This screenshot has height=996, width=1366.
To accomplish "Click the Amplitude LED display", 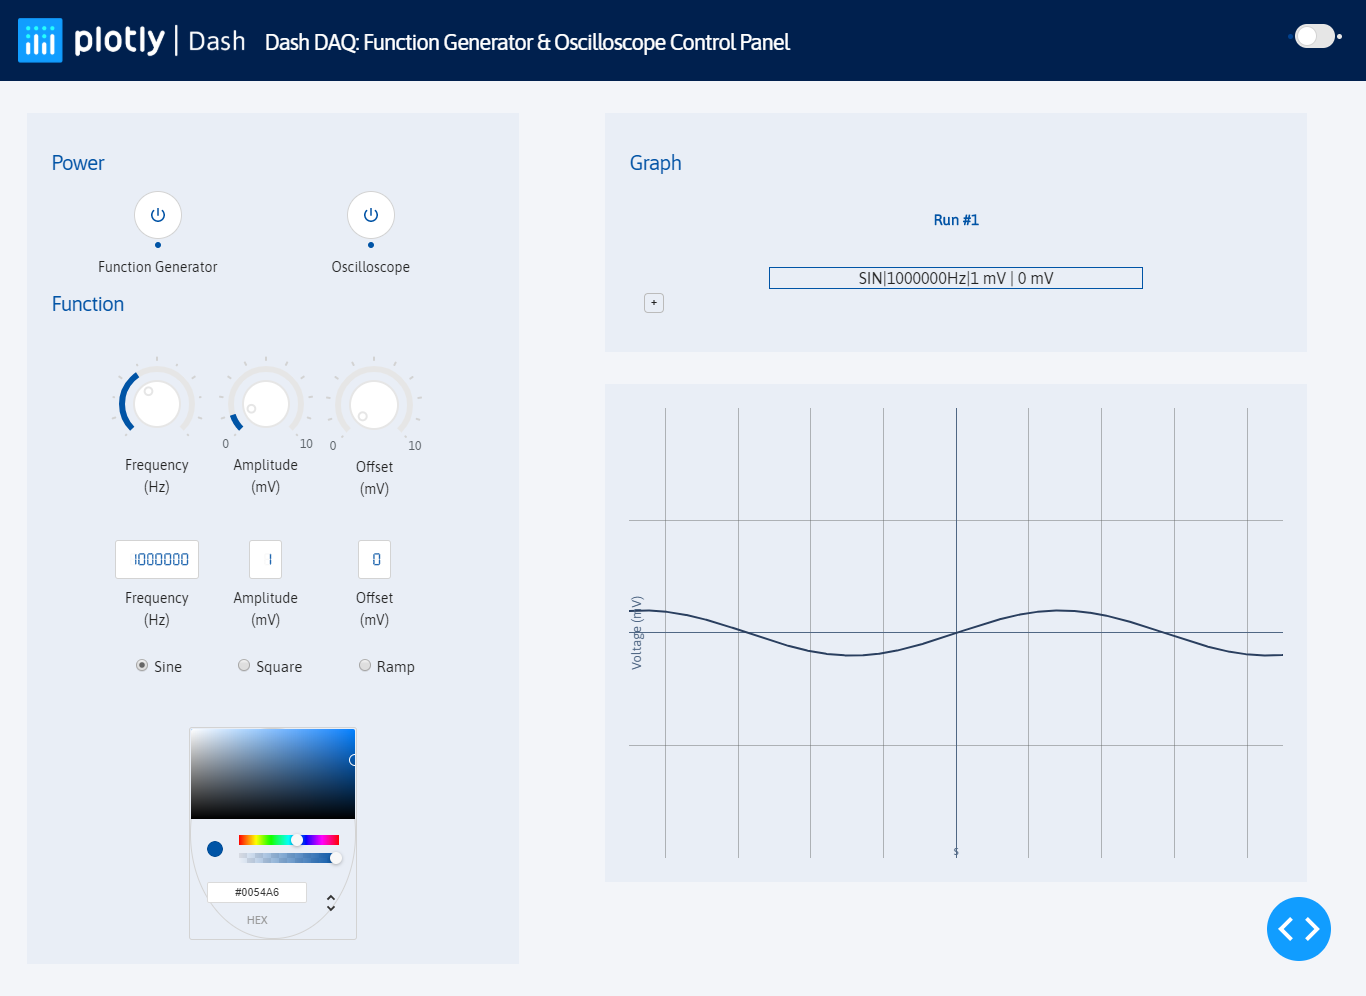I will tap(266, 560).
